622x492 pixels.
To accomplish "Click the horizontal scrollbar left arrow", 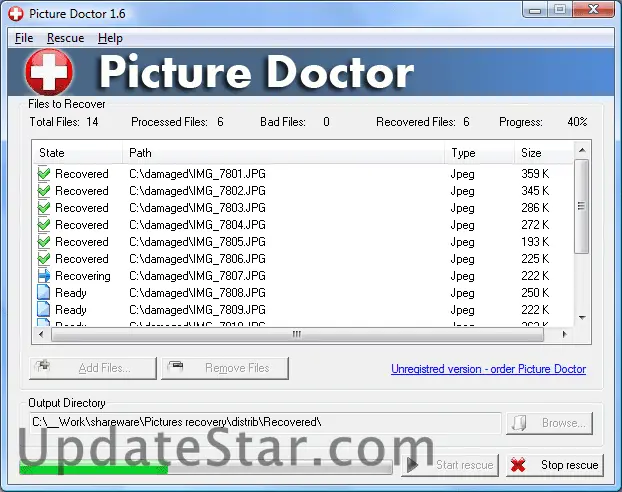I will click(x=41, y=334).
